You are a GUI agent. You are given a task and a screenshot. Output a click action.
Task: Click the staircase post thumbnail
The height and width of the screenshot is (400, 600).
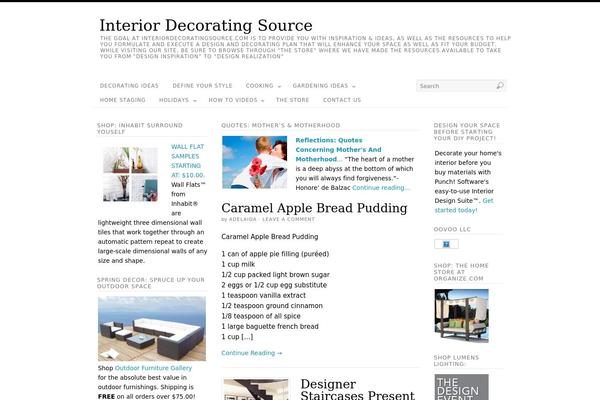[x=256, y=389]
